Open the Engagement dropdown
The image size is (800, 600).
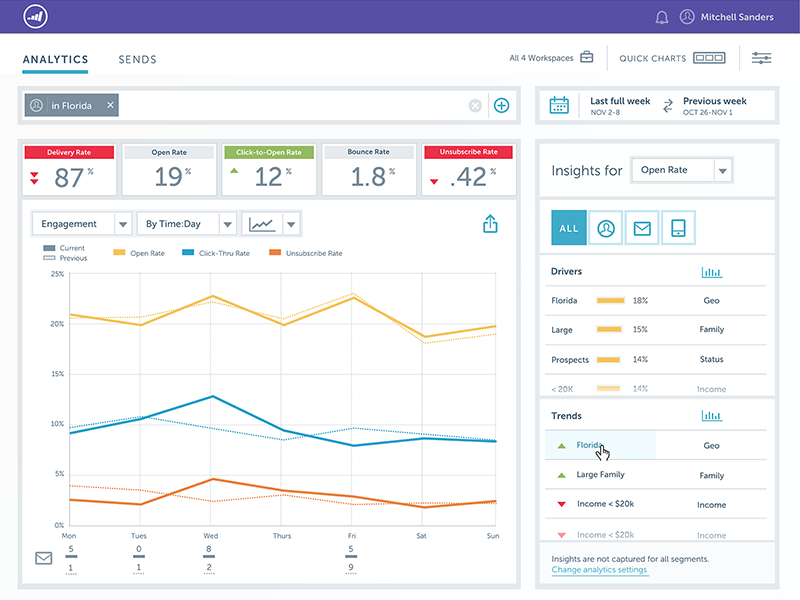tap(81, 223)
